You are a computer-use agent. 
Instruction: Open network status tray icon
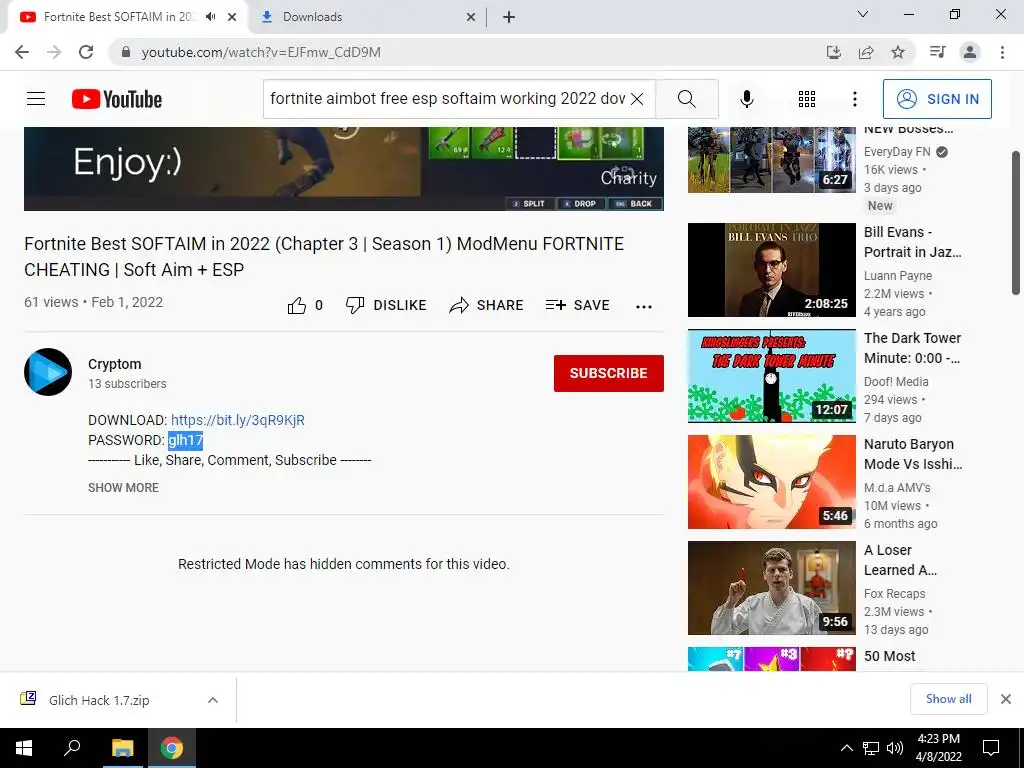[871, 748]
